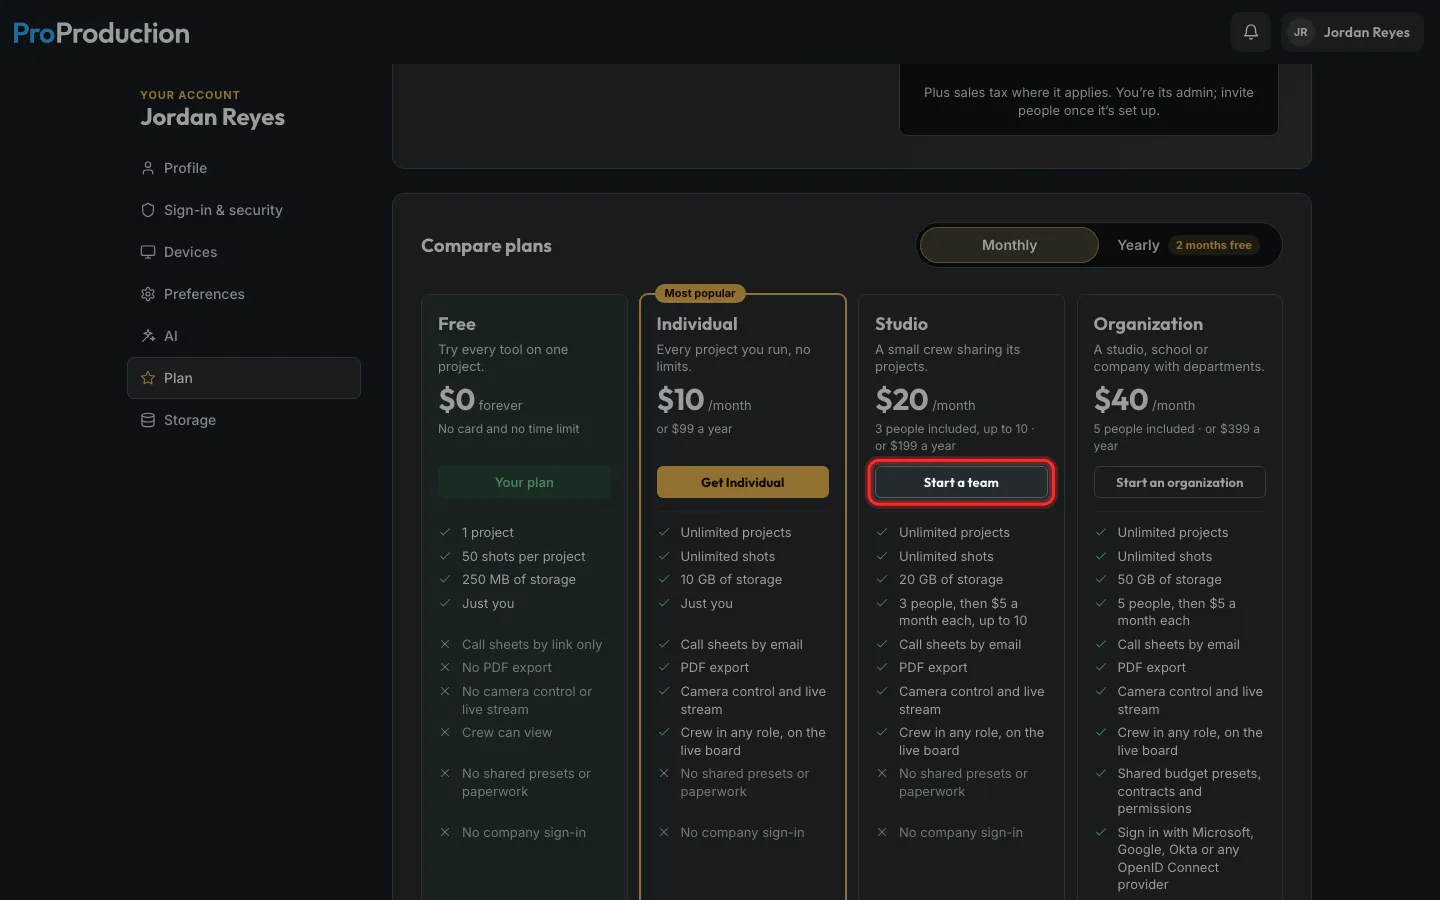
Task: Open Jordan Reyes account menu
Action: click(x=1352, y=32)
